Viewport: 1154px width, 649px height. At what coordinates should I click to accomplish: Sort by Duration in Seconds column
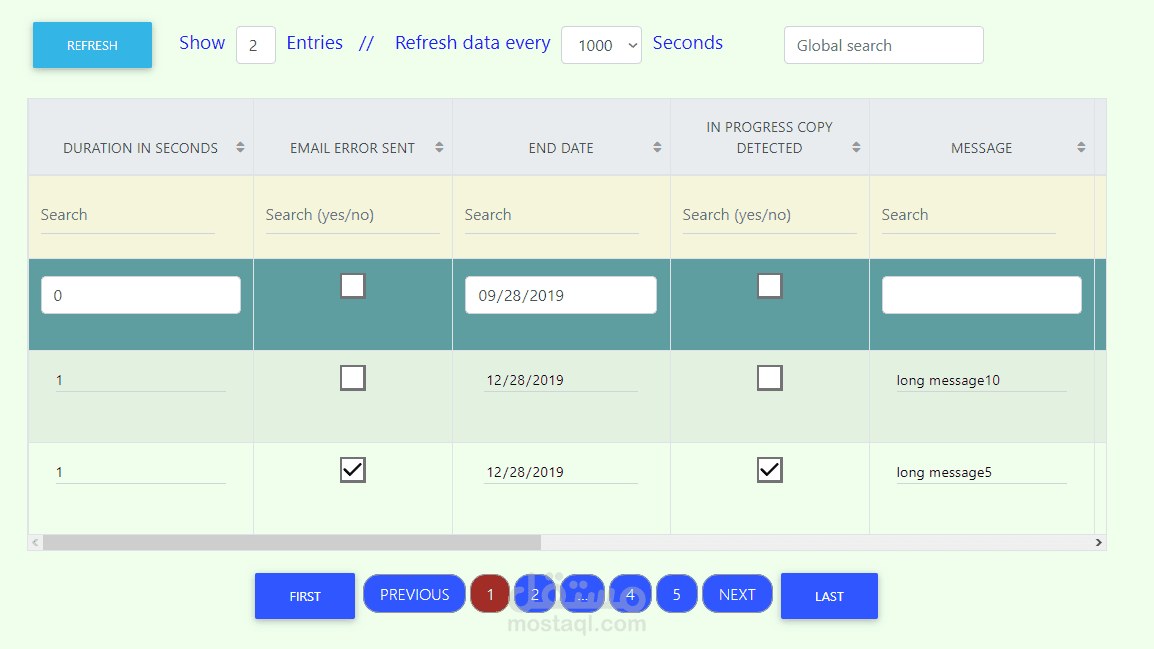click(x=240, y=148)
